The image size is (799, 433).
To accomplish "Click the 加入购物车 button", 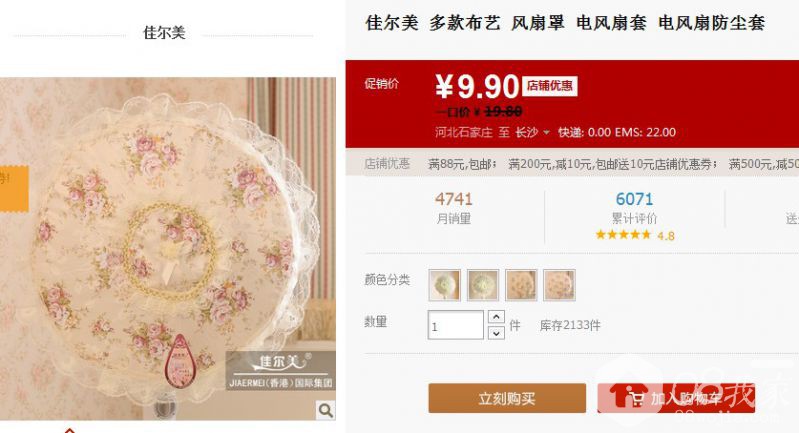I will tap(676, 398).
